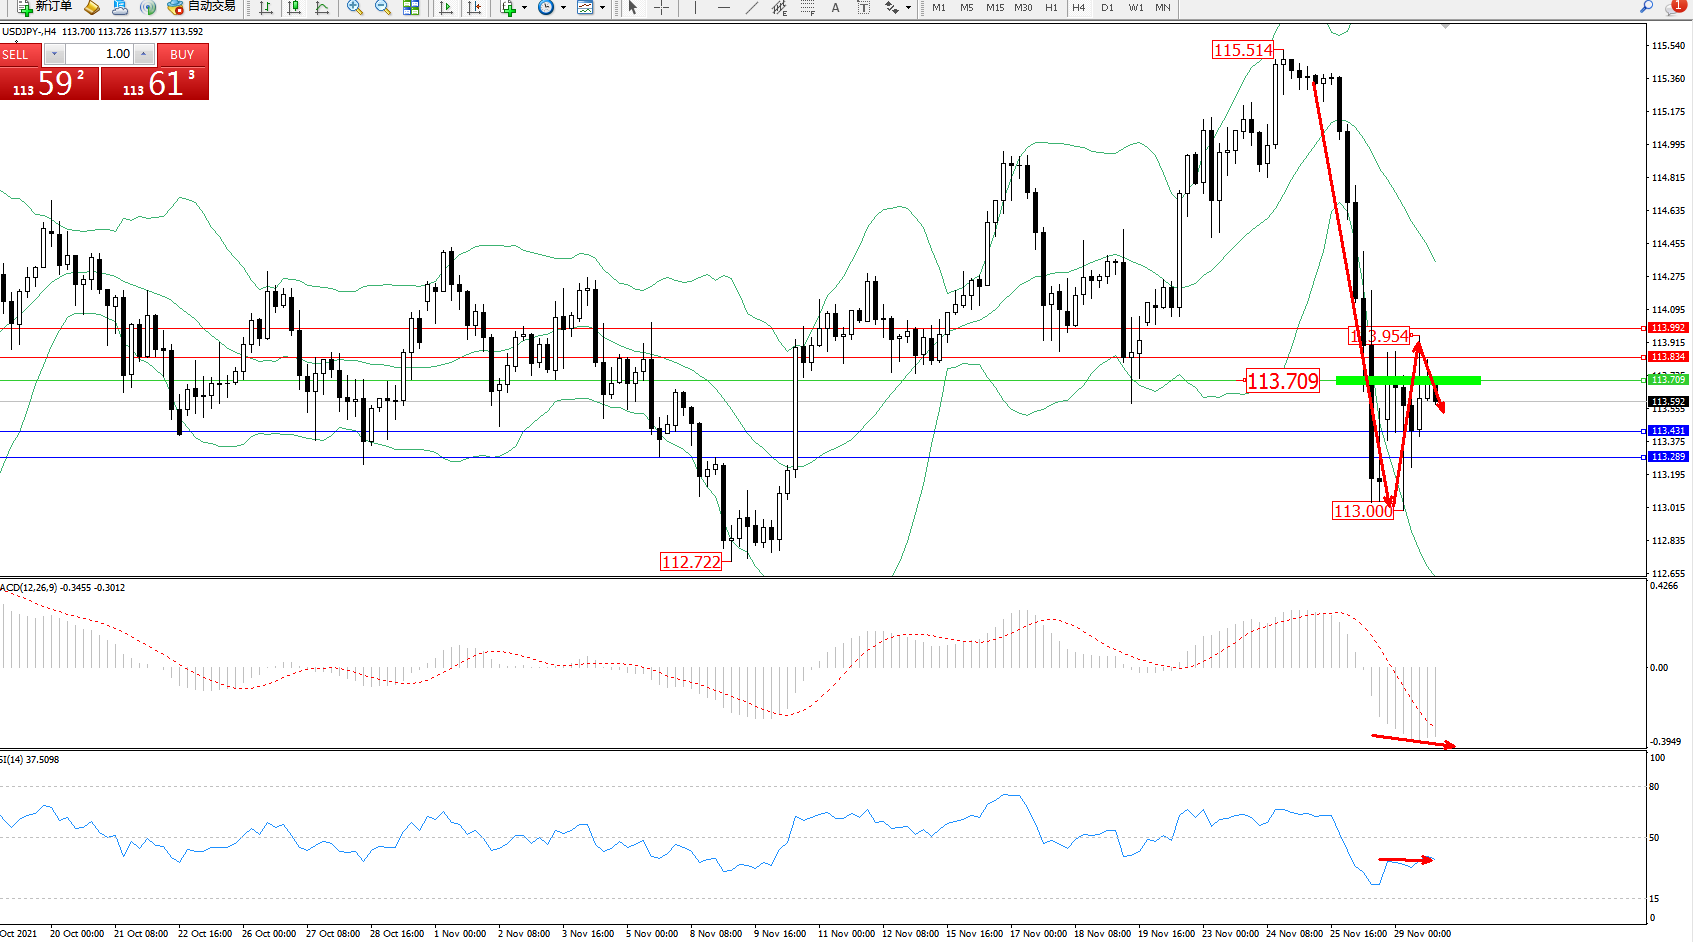Viewport: 1693px width, 942px height.
Task: Expand the periods clock dropdown
Action: click(563, 8)
